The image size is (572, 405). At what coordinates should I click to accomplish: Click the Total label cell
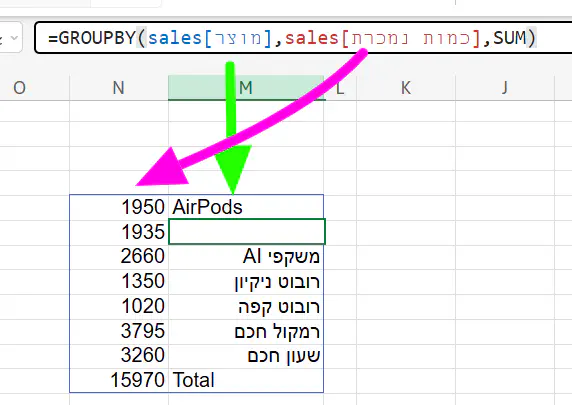click(246, 380)
